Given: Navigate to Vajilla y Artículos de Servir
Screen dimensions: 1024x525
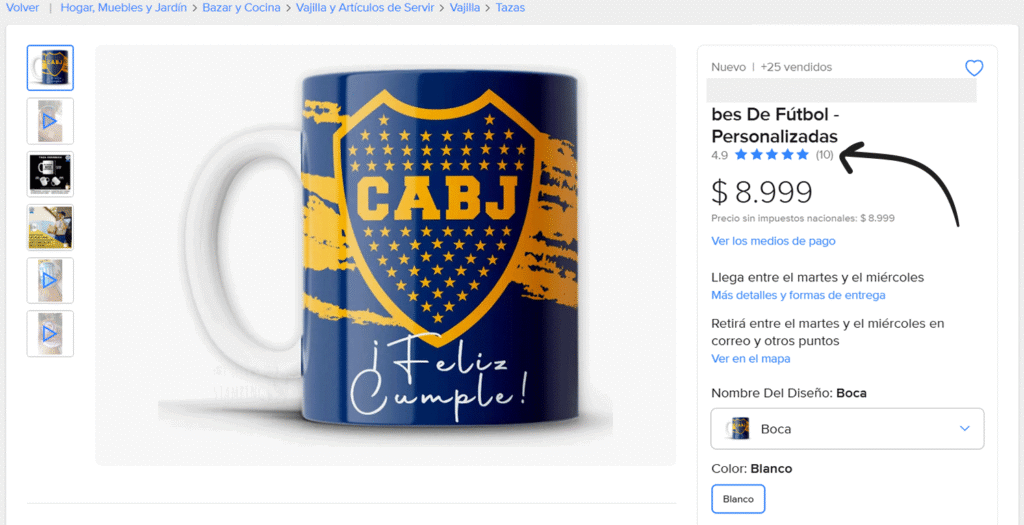Looking at the screenshot, I should (365, 8).
